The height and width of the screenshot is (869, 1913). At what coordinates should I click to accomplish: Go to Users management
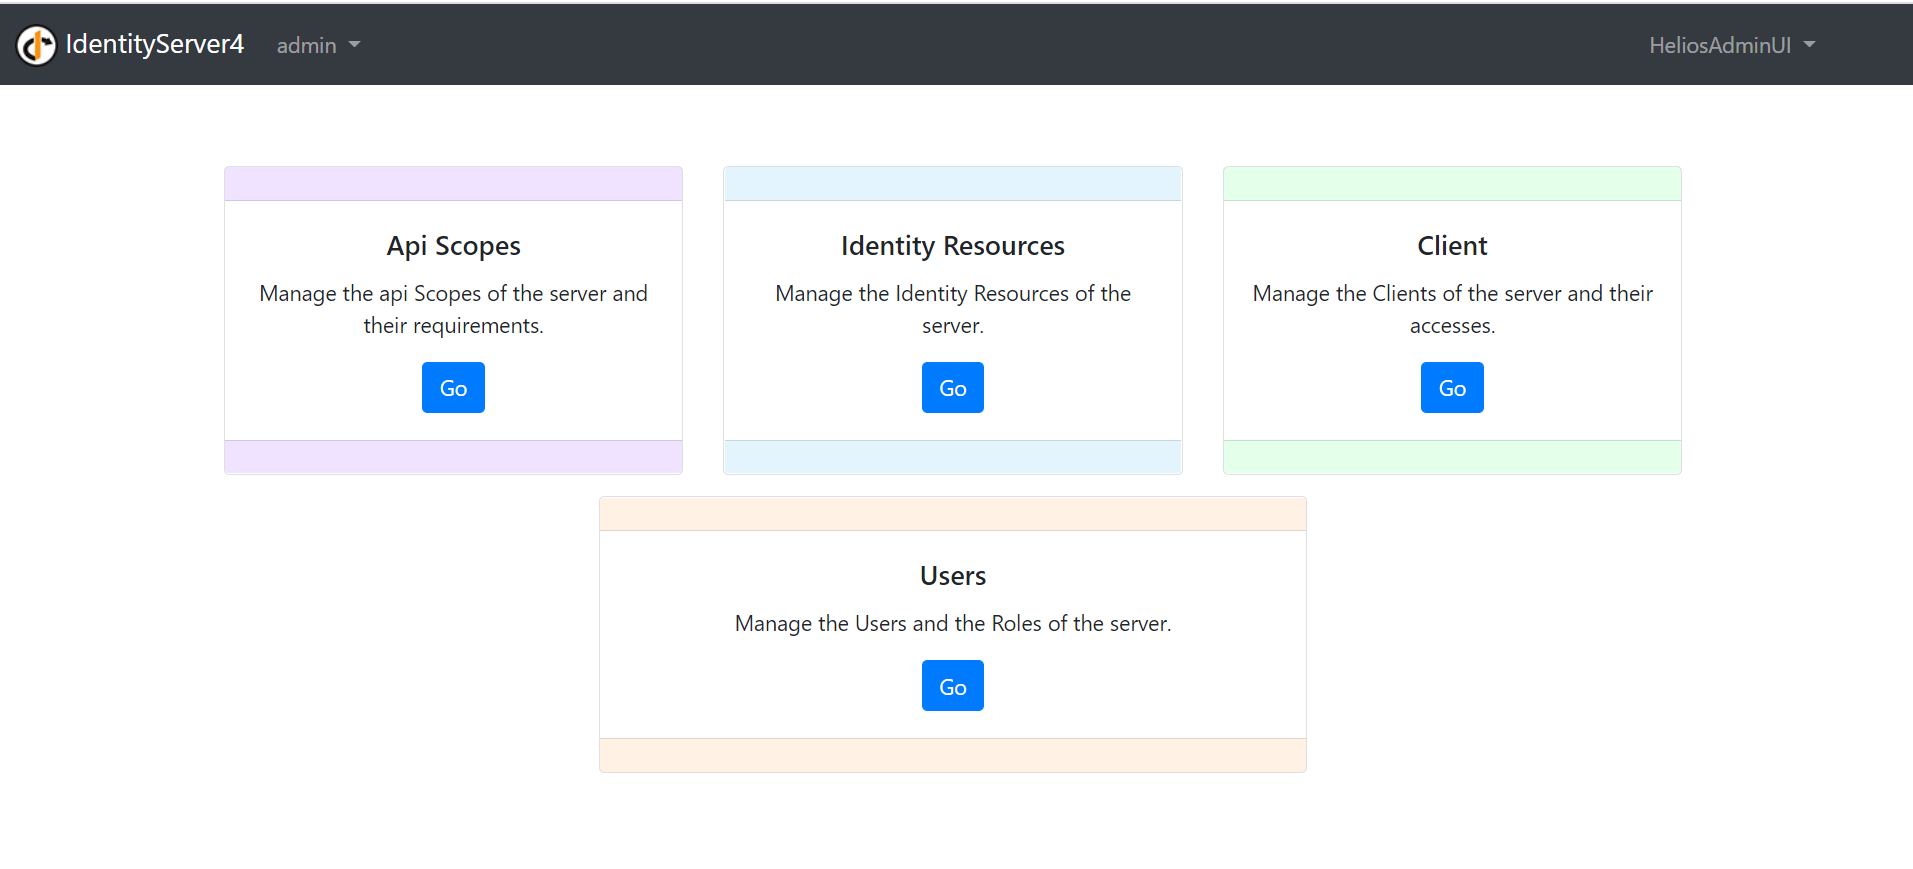953,686
